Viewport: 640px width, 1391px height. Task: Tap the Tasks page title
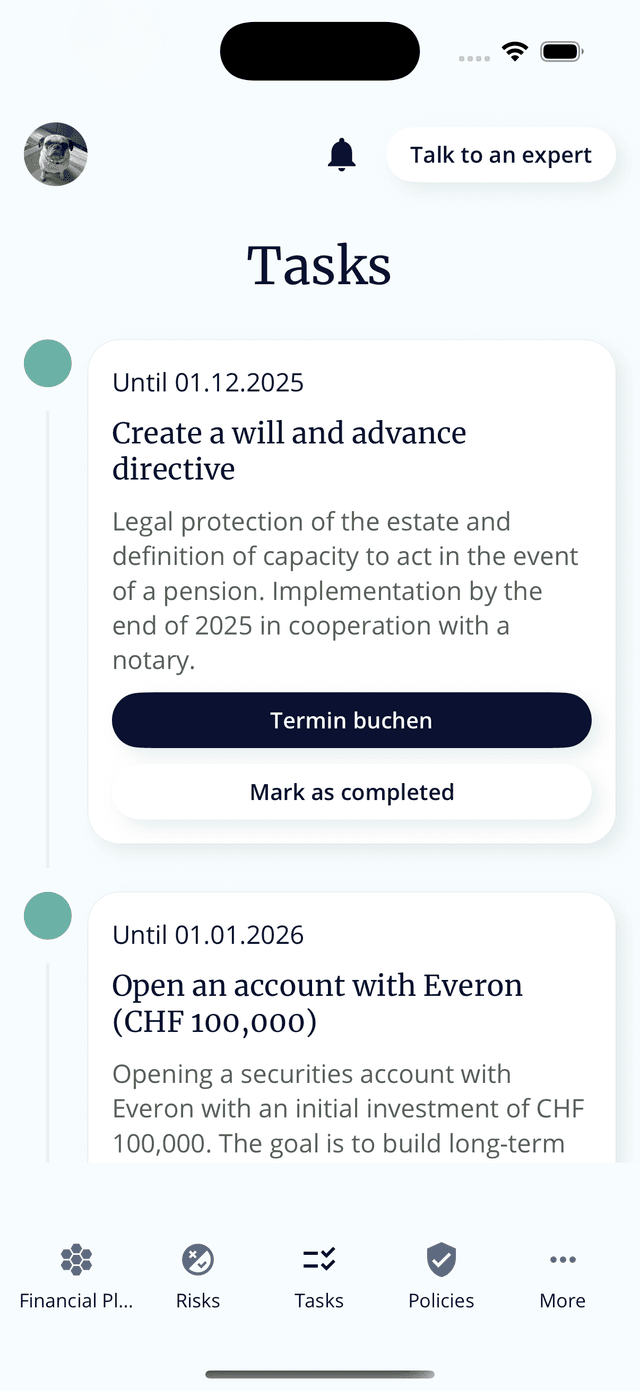pyautogui.click(x=319, y=264)
